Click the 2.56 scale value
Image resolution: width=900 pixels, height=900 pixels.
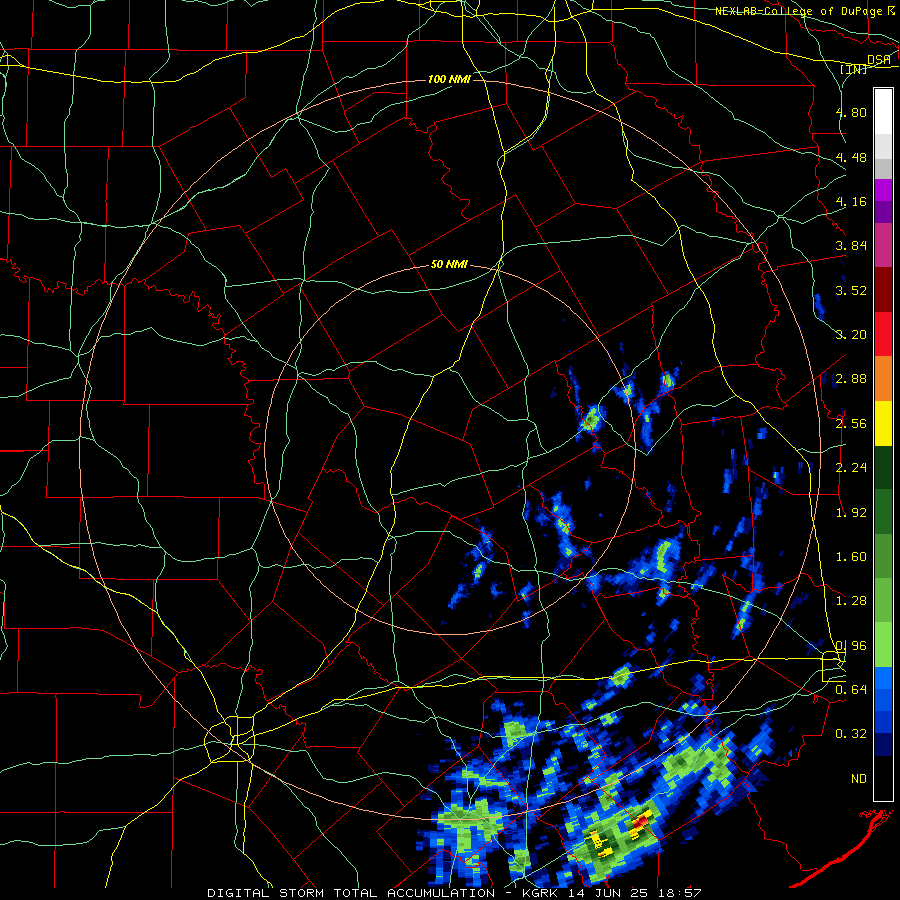click(851, 424)
